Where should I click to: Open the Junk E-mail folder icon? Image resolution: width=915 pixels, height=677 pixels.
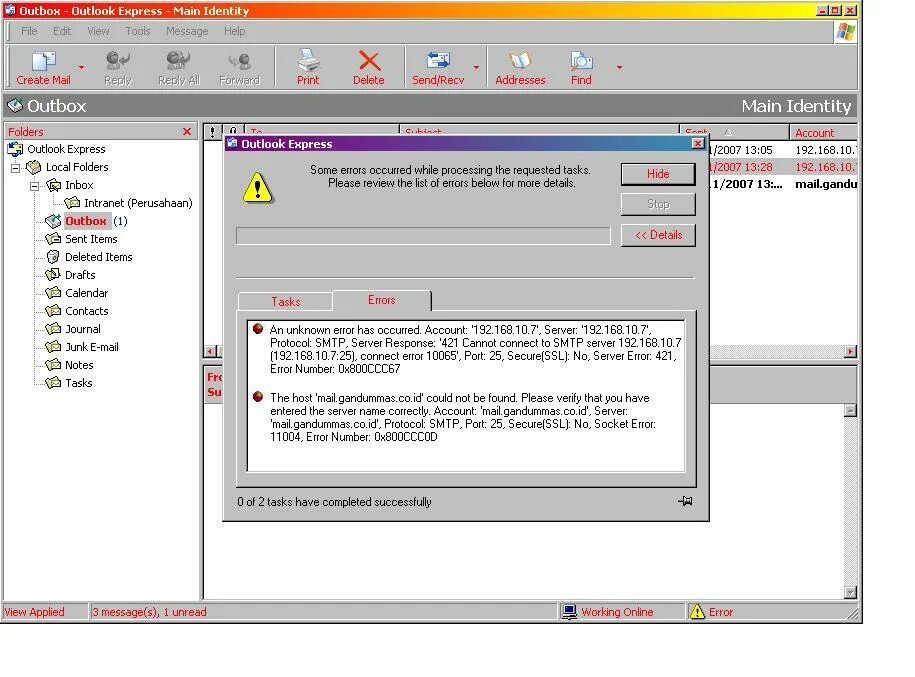coord(53,347)
